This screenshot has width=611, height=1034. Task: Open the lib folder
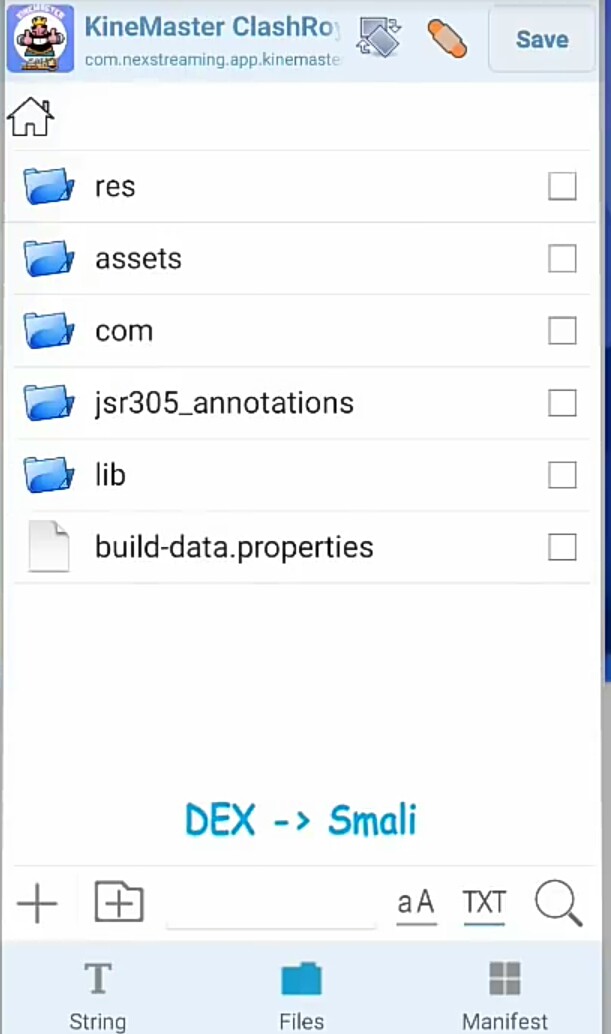[x=110, y=475]
